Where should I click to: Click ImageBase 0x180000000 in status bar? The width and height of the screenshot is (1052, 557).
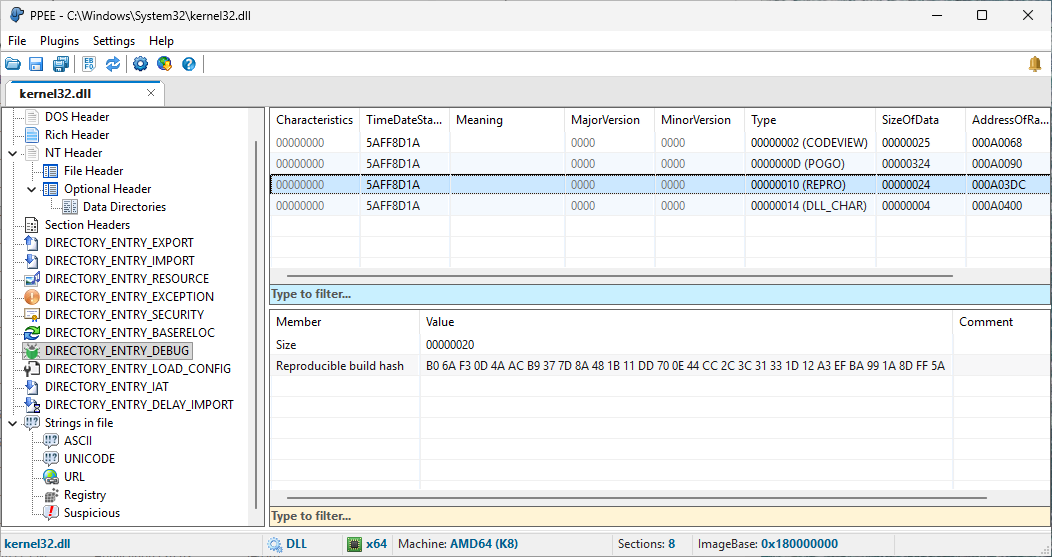[x=768, y=544]
